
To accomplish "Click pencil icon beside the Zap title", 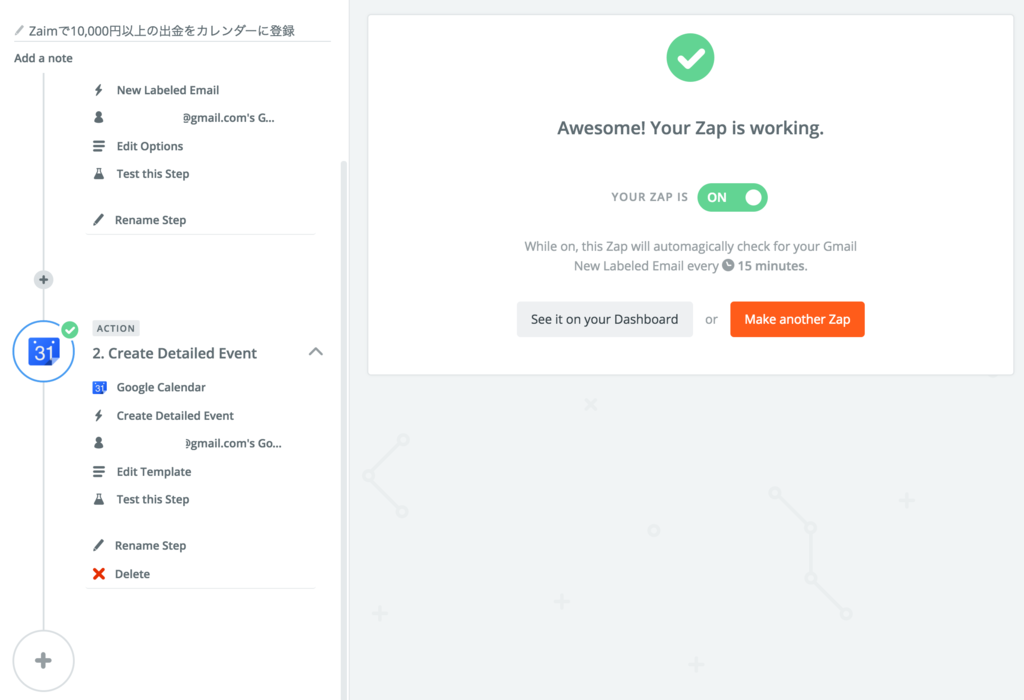I will (x=19, y=31).
